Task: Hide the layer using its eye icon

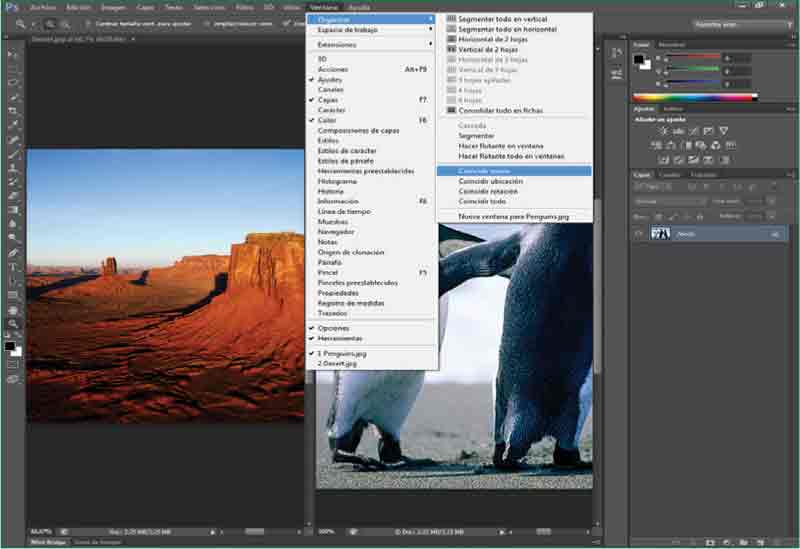Action: pos(639,233)
